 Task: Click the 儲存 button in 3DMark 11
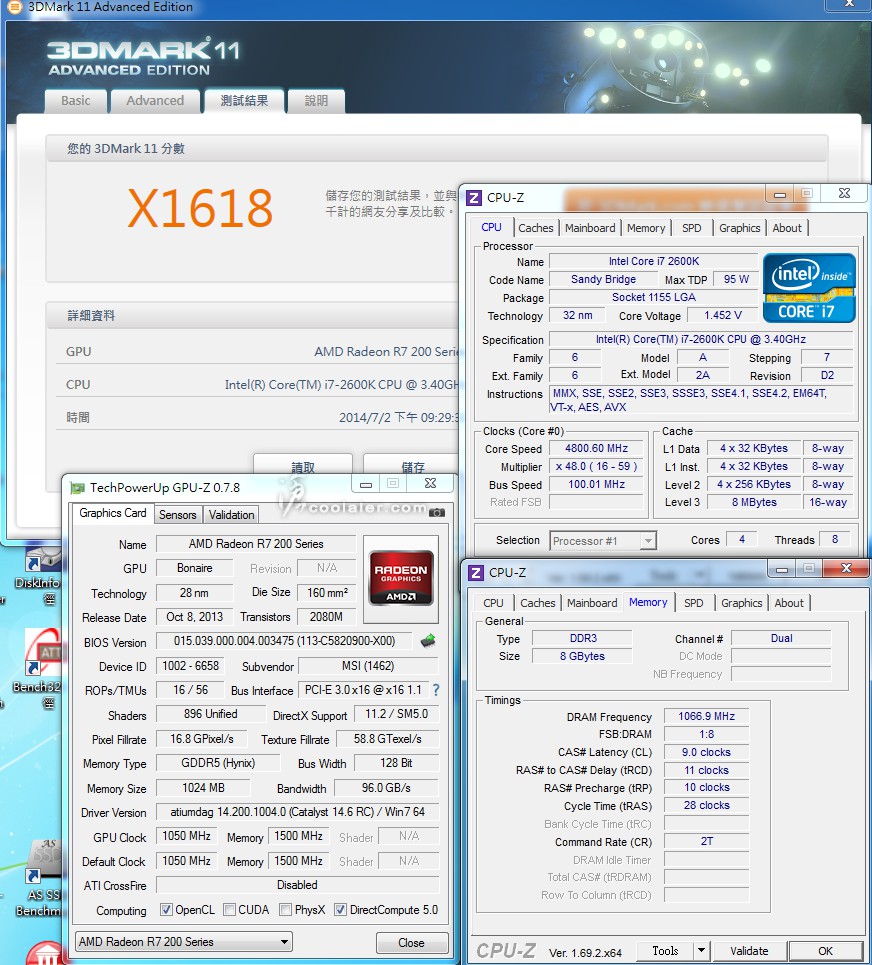pyautogui.click(x=412, y=466)
